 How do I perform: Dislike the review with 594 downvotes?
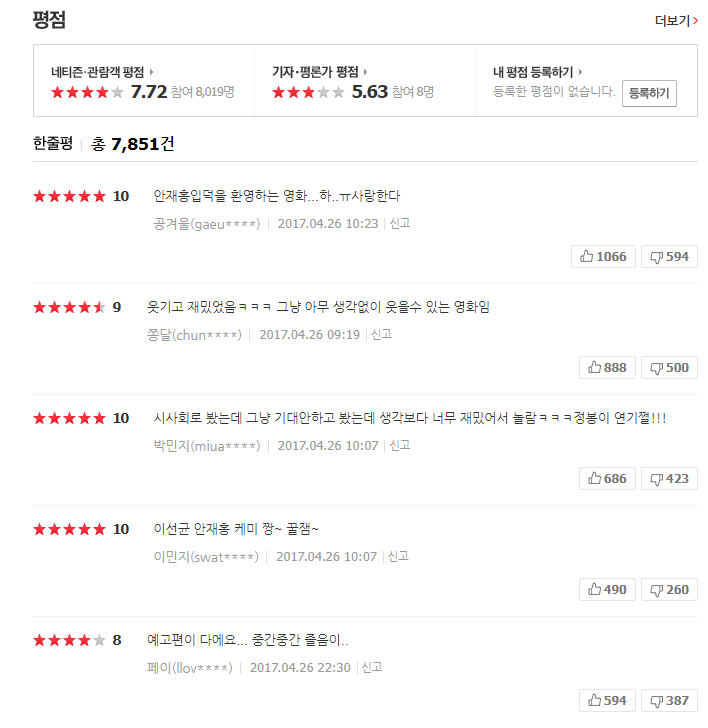click(669, 256)
